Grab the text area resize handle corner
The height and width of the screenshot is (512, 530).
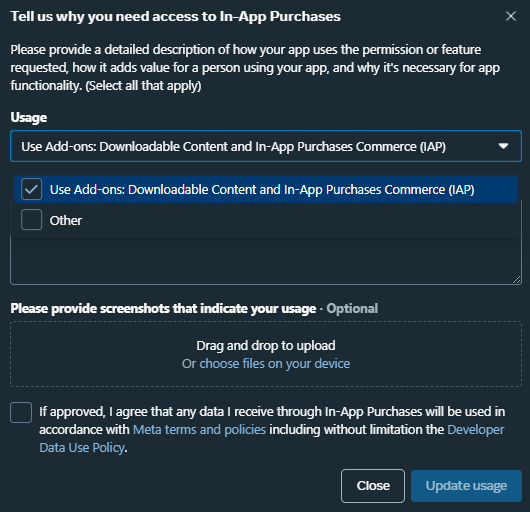click(x=516, y=279)
